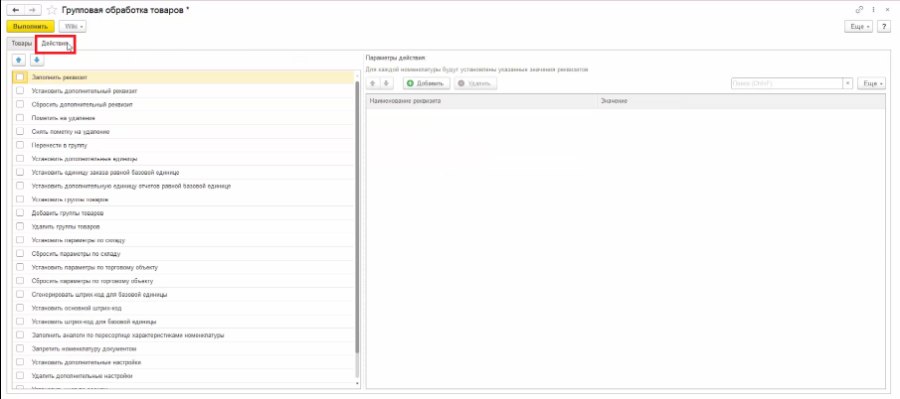This screenshot has width=900, height=399.
Task: Click the Наименование реквизита column header
Action: (x=481, y=101)
